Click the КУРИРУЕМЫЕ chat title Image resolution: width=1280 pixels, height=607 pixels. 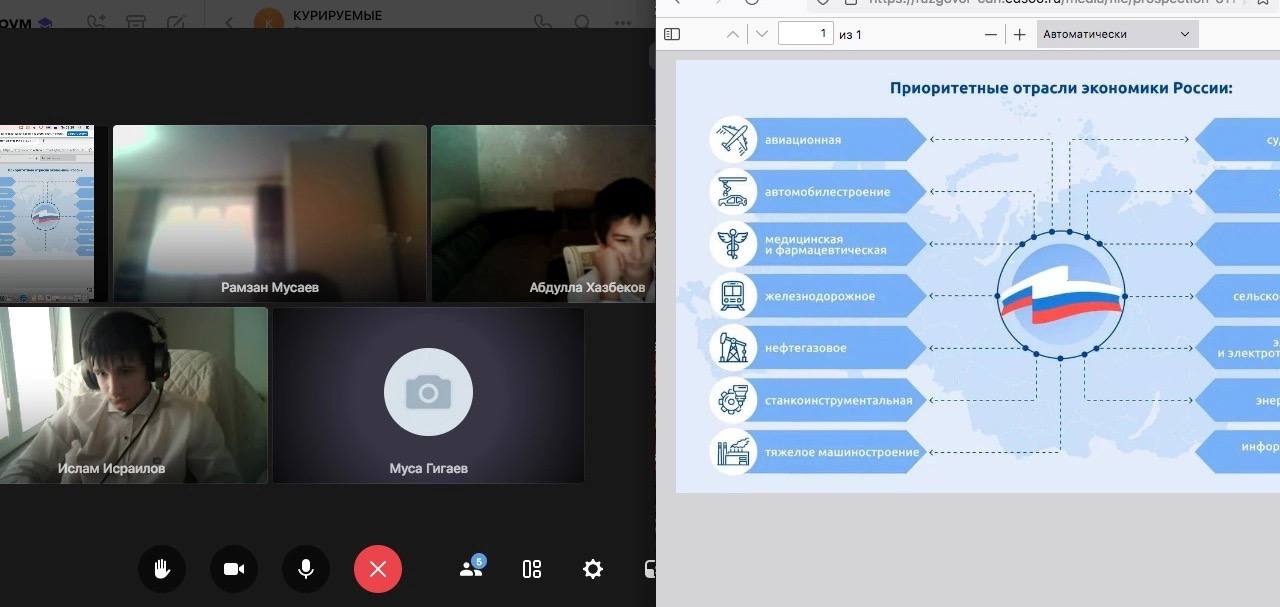tap(338, 16)
